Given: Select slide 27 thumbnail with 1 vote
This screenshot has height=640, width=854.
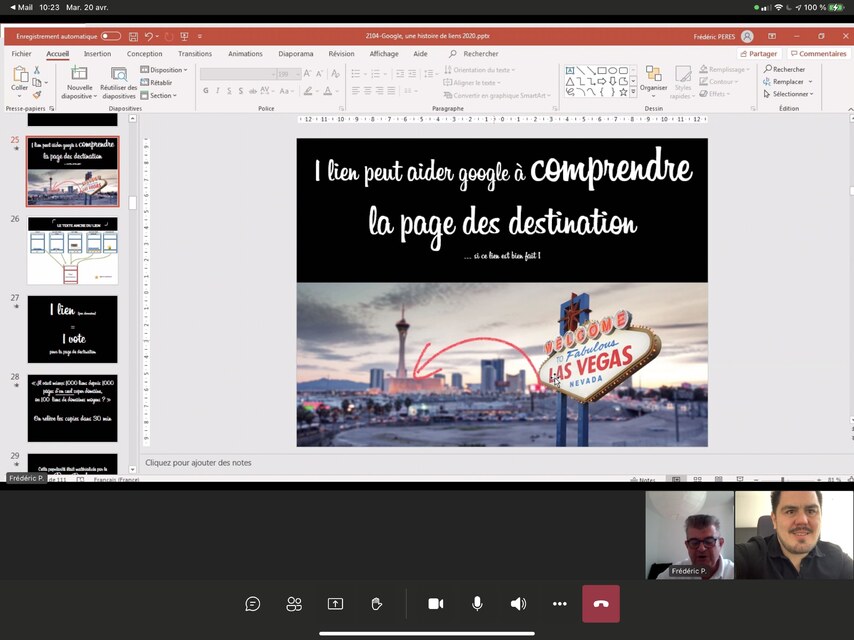Looking at the screenshot, I should (x=72, y=329).
